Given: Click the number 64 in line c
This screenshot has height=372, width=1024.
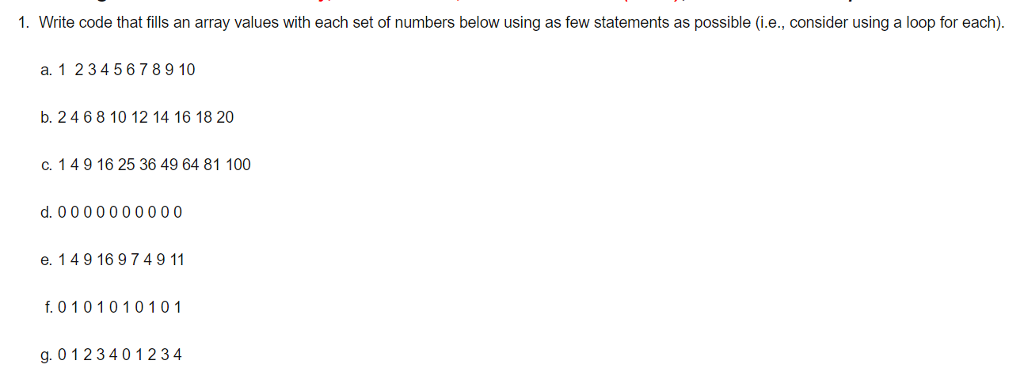Looking at the screenshot, I should [191, 165].
